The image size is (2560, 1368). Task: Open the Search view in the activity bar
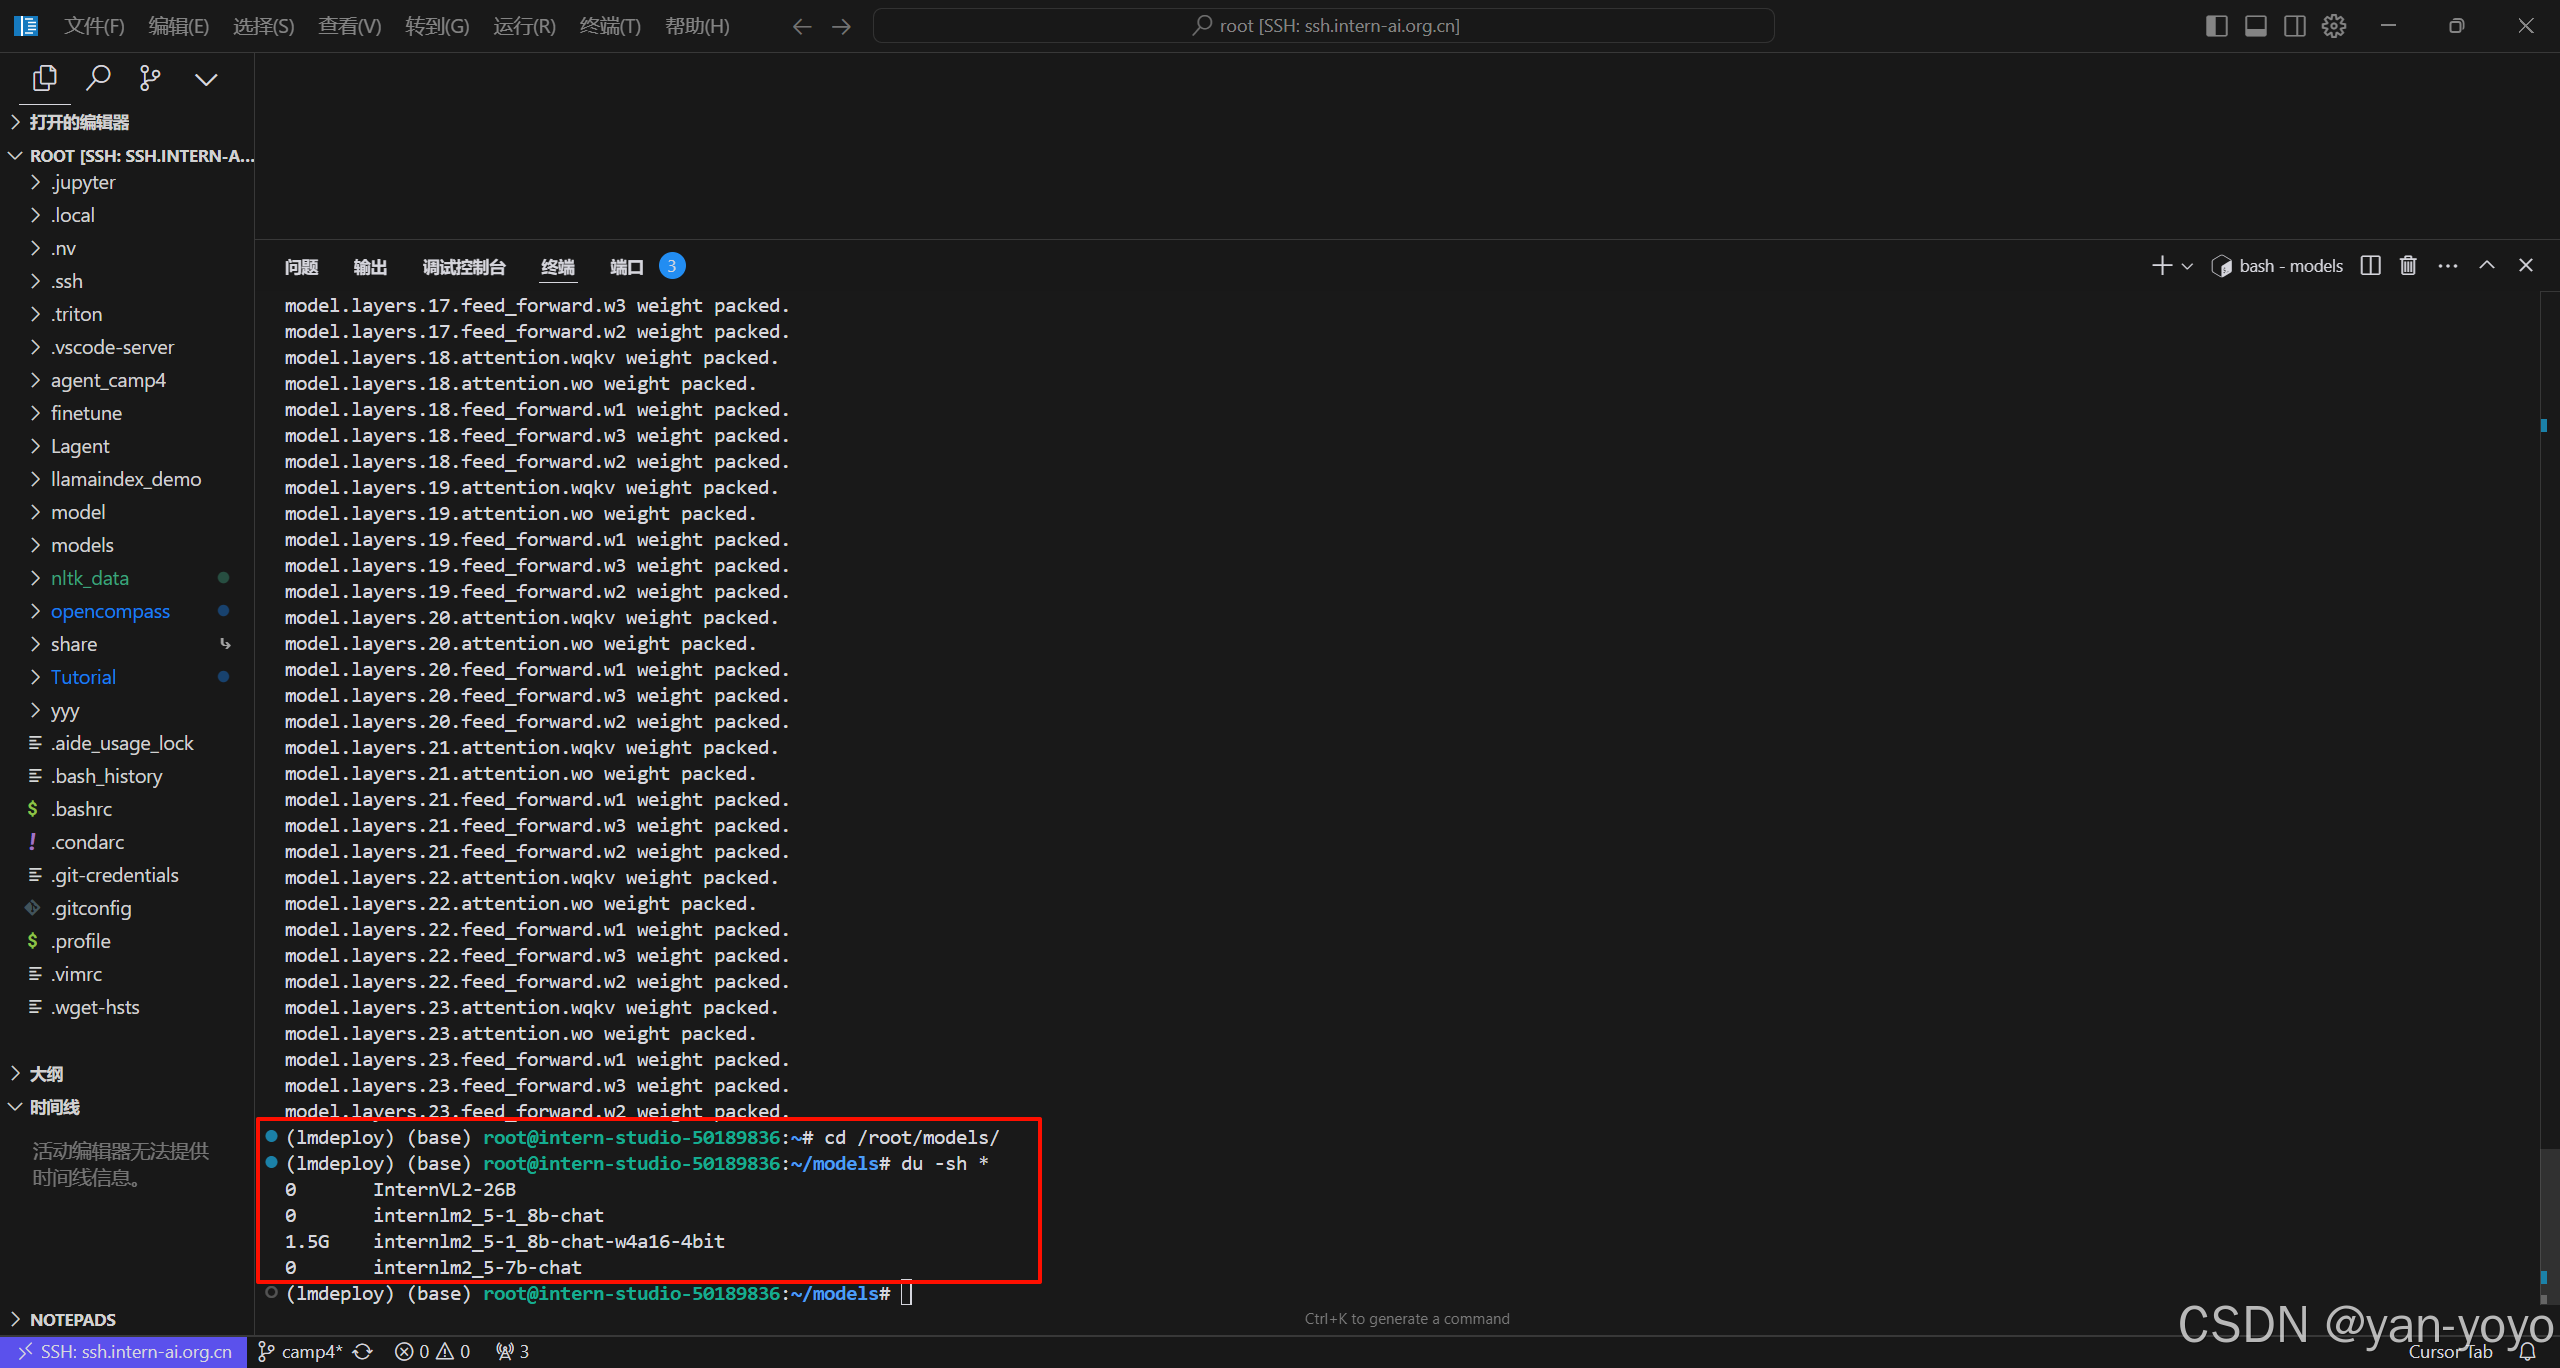tap(99, 77)
